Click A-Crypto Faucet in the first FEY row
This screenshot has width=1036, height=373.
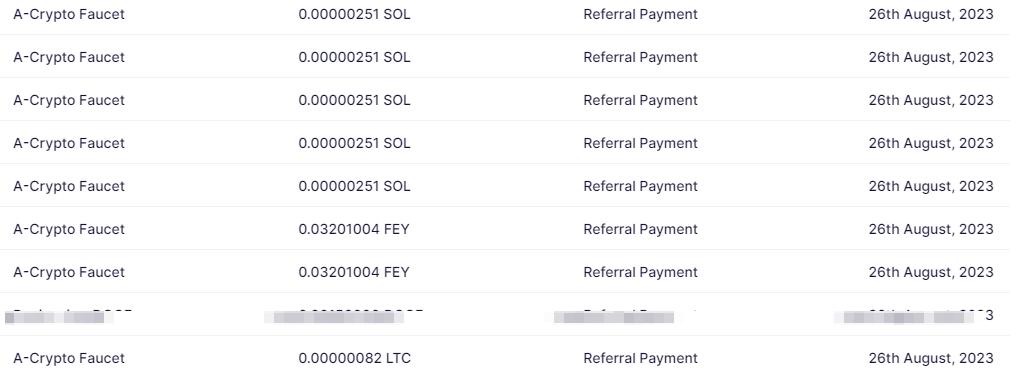pyautogui.click(x=69, y=230)
